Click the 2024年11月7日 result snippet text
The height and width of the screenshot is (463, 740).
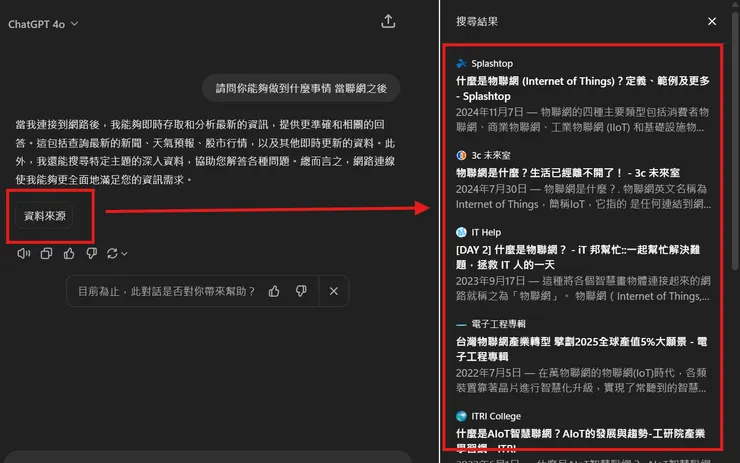(582, 120)
